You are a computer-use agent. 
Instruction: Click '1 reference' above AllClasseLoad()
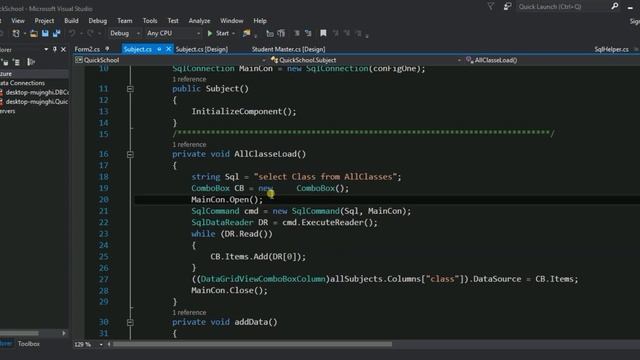pos(189,144)
